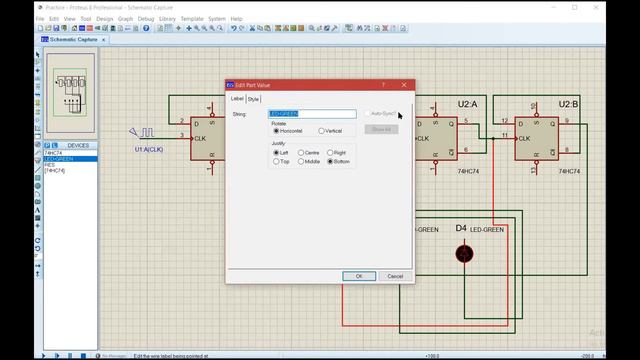The width and height of the screenshot is (640, 360).
Task: Close the Edit Part Value dialog
Action: point(404,85)
